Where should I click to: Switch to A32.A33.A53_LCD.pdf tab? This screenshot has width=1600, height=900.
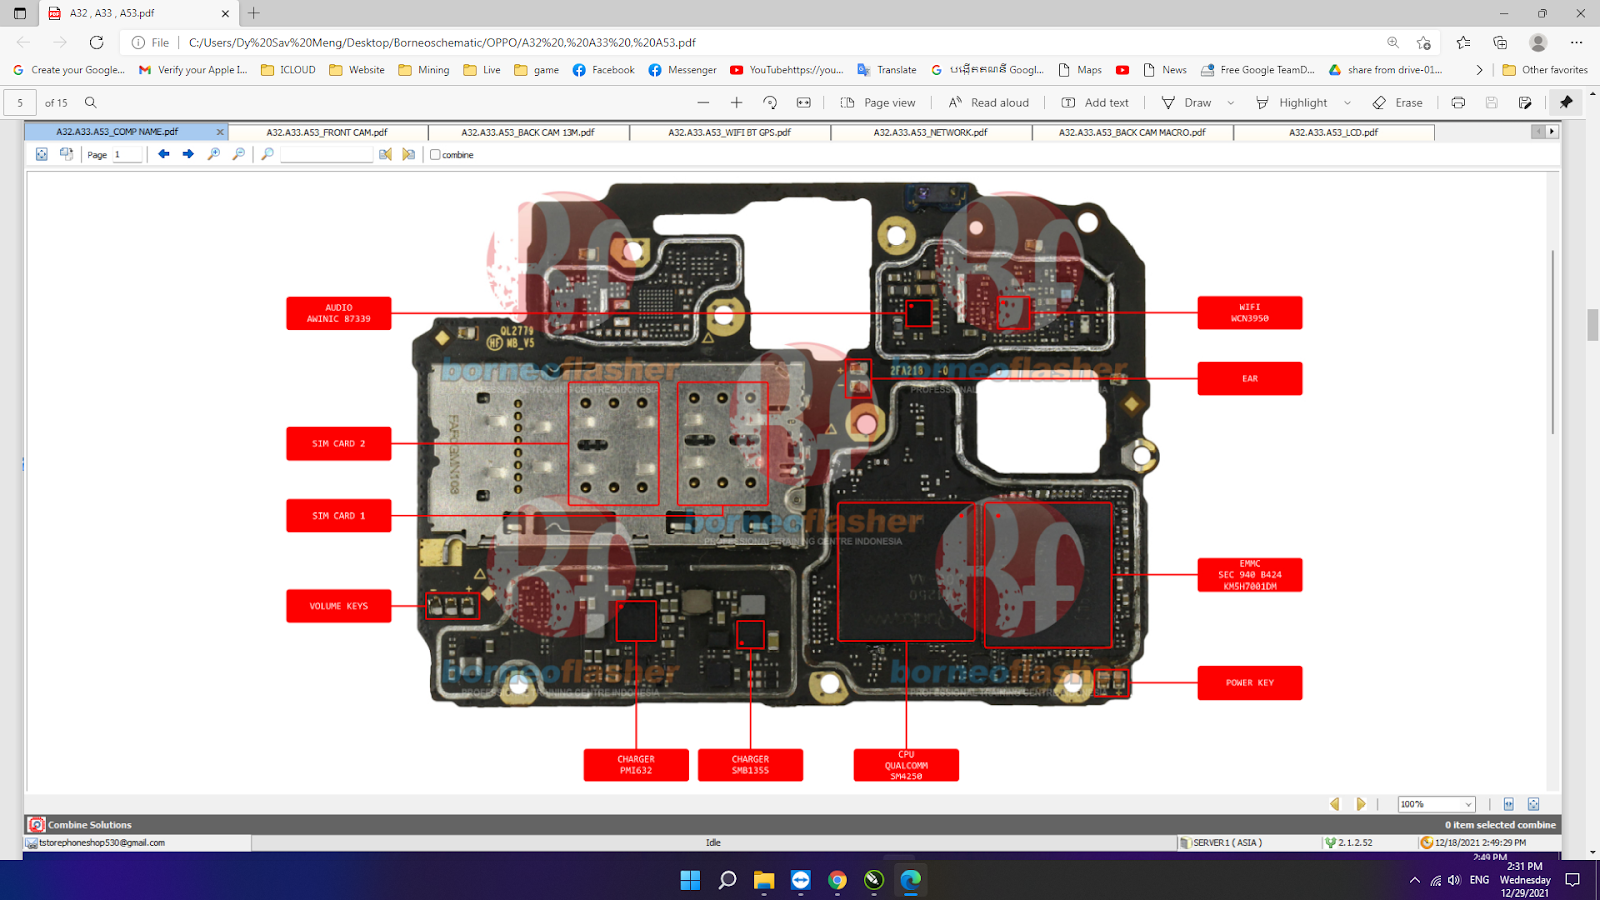coord(1333,132)
